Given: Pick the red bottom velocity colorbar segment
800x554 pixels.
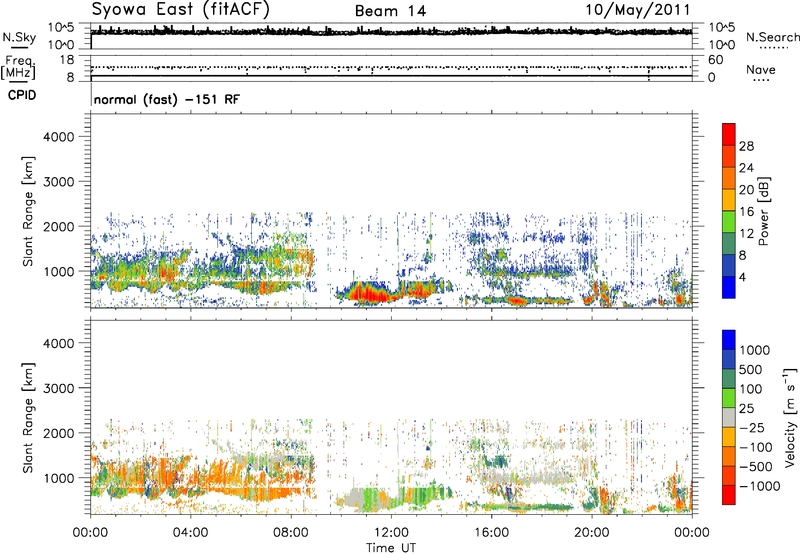Looking at the screenshot, I should (x=729, y=495).
